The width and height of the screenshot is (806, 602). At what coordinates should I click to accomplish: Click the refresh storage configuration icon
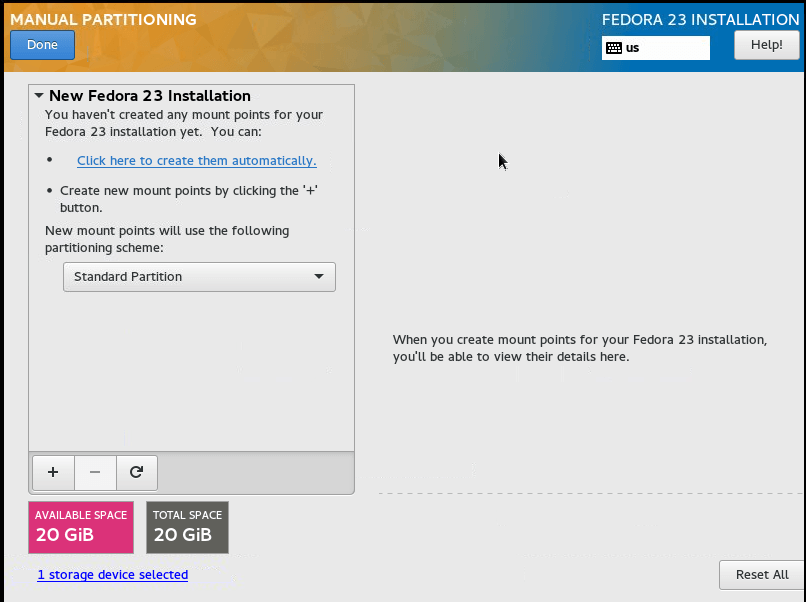pyautogui.click(x=137, y=472)
